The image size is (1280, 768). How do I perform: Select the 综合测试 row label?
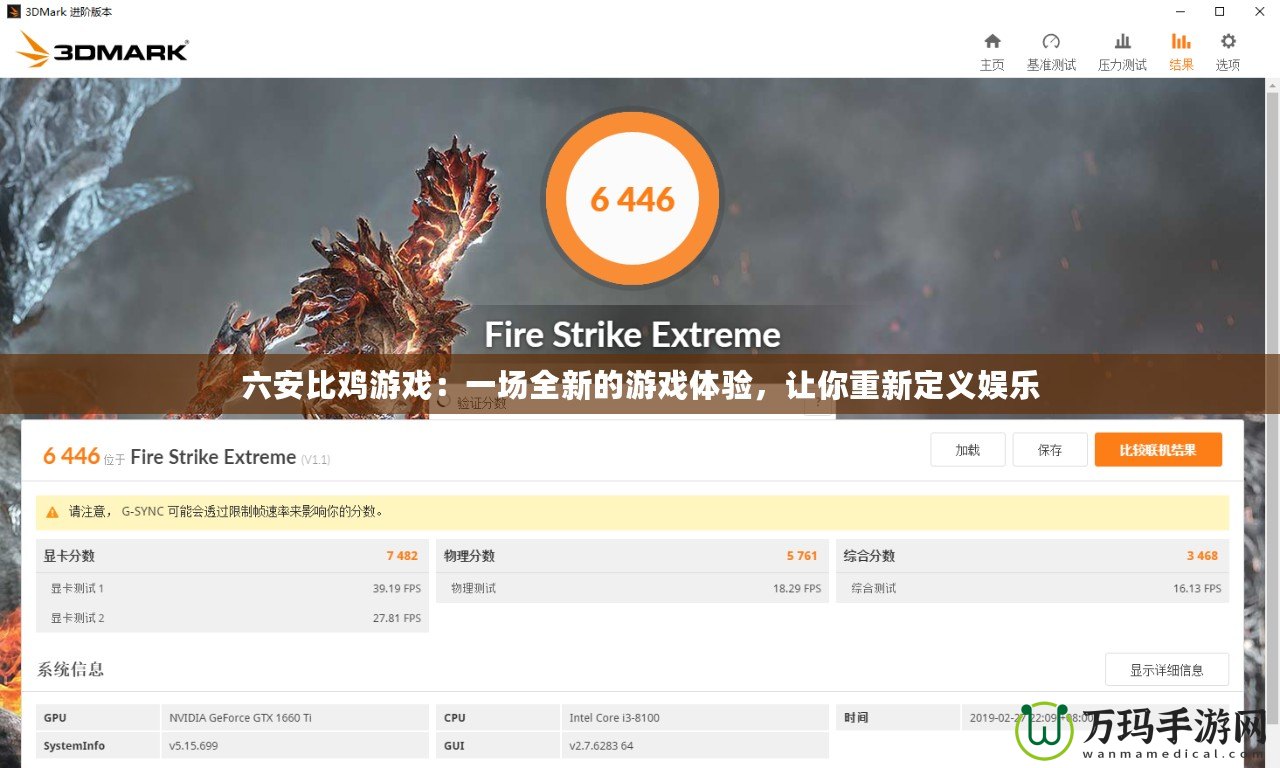pyautogui.click(x=874, y=589)
